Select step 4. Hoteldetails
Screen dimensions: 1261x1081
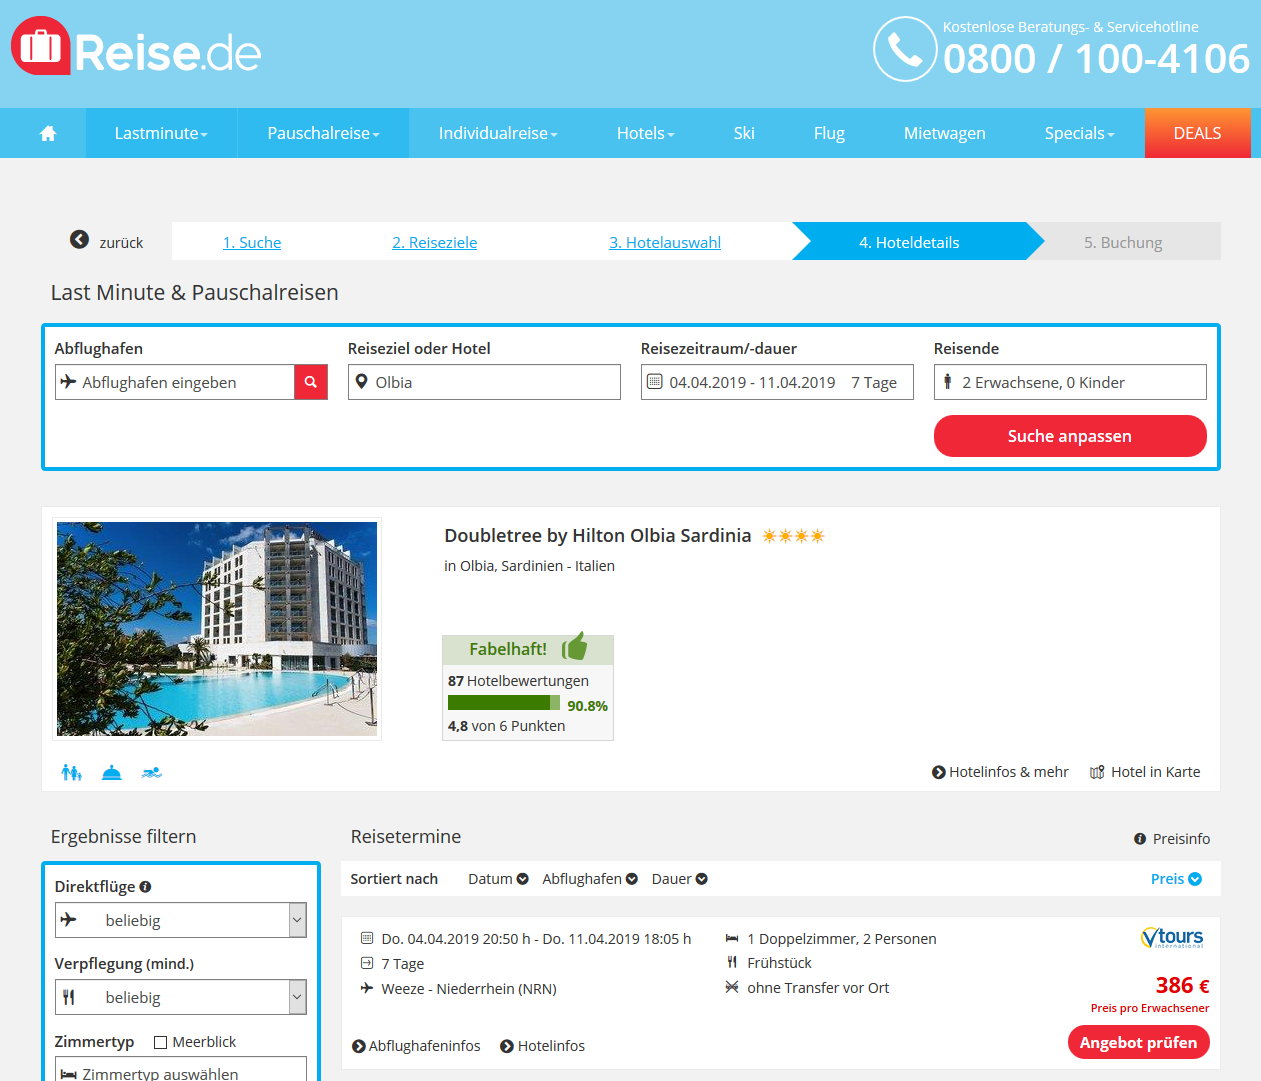(x=910, y=242)
